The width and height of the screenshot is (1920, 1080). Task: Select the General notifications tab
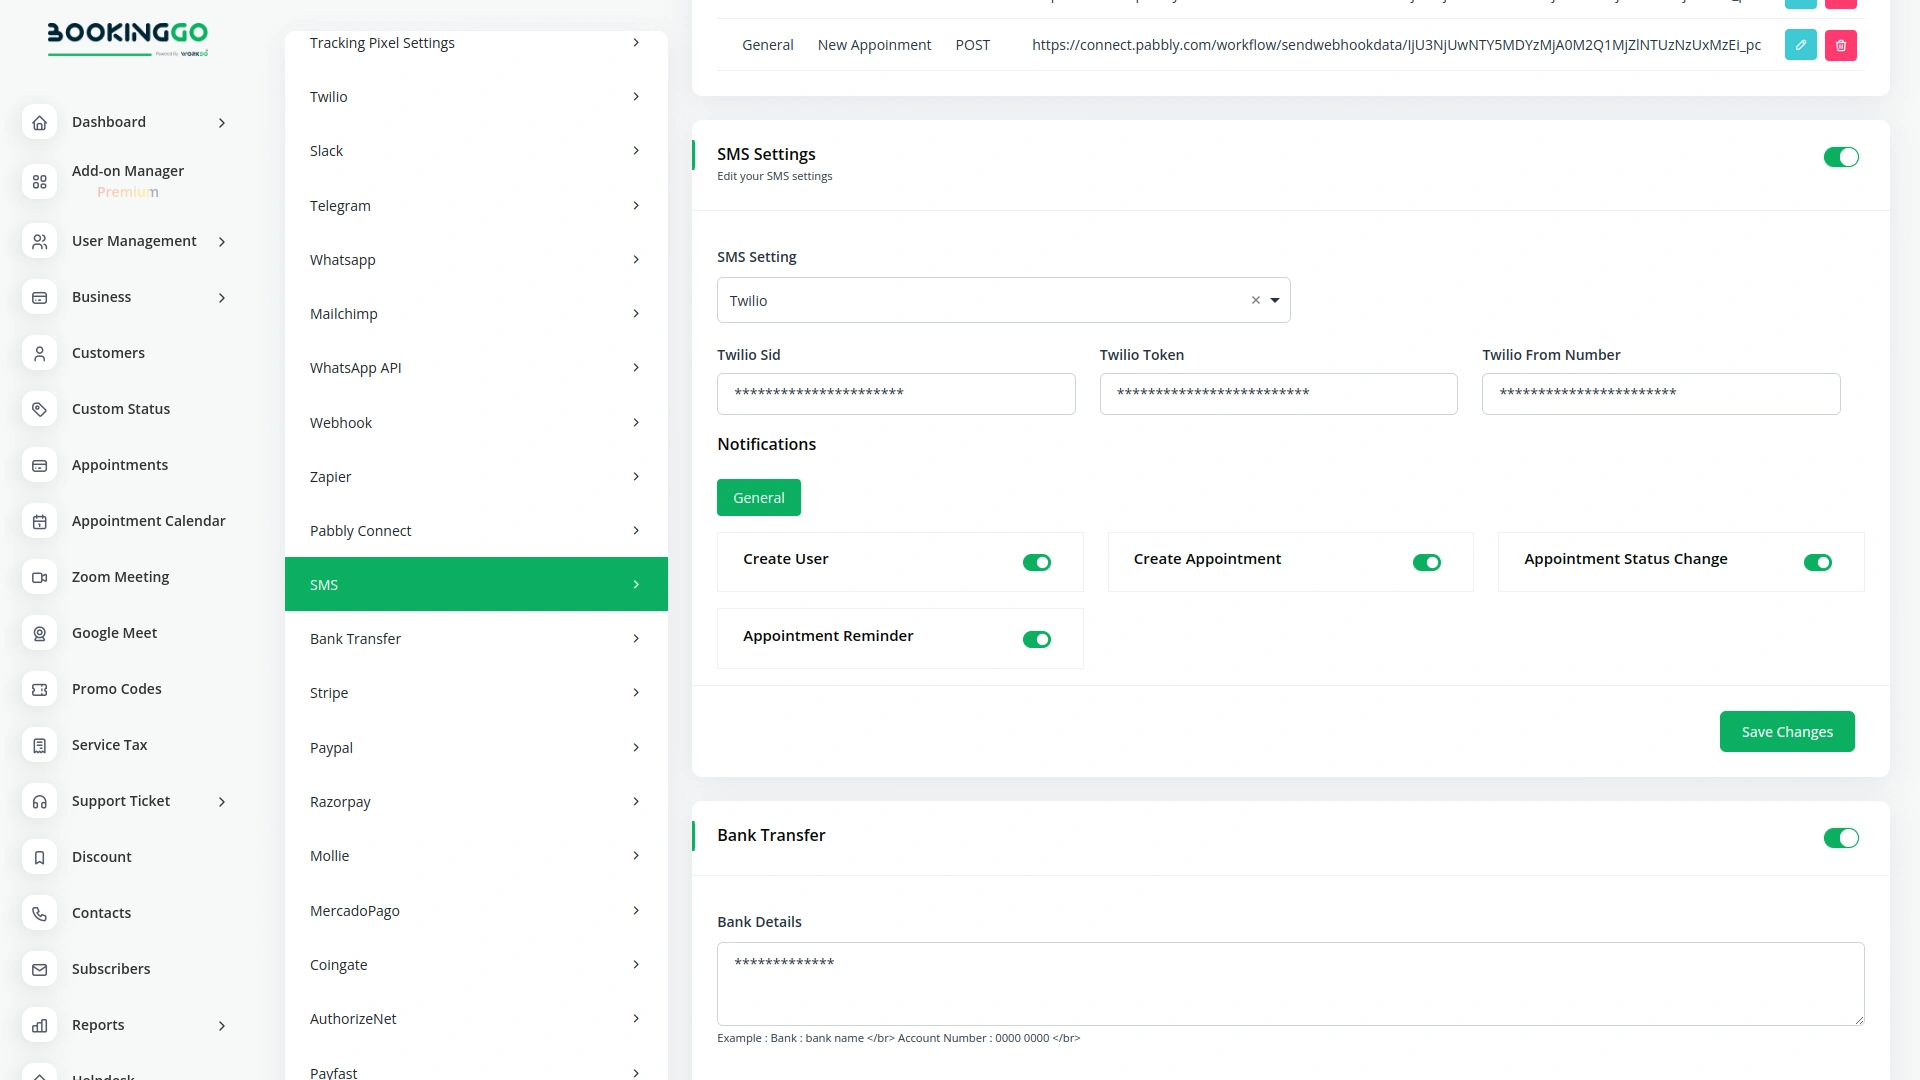click(758, 497)
